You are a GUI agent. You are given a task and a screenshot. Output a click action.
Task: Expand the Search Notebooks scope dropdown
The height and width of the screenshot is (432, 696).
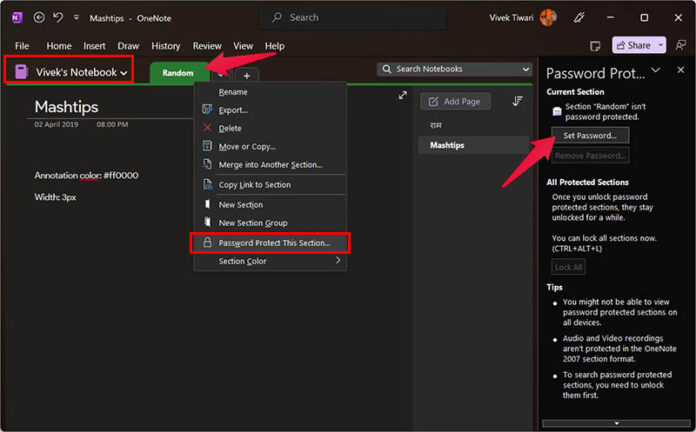pos(526,69)
